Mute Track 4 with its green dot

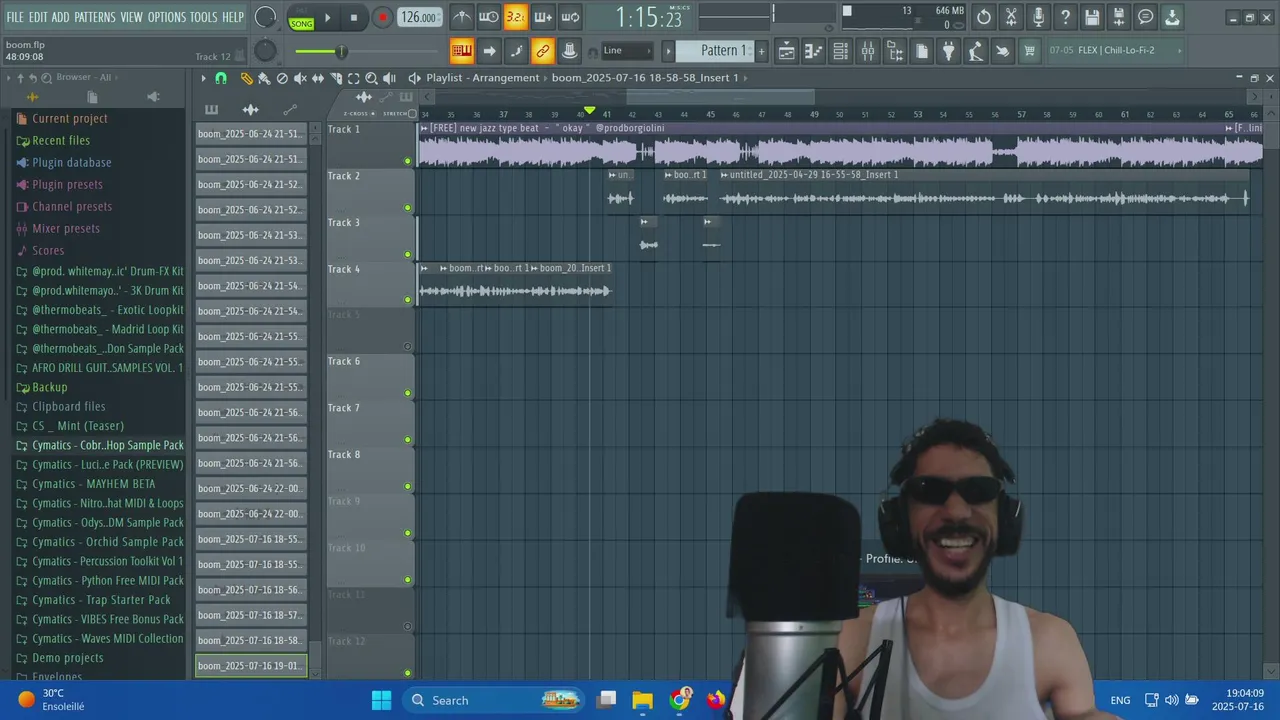[x=407, y=300]
